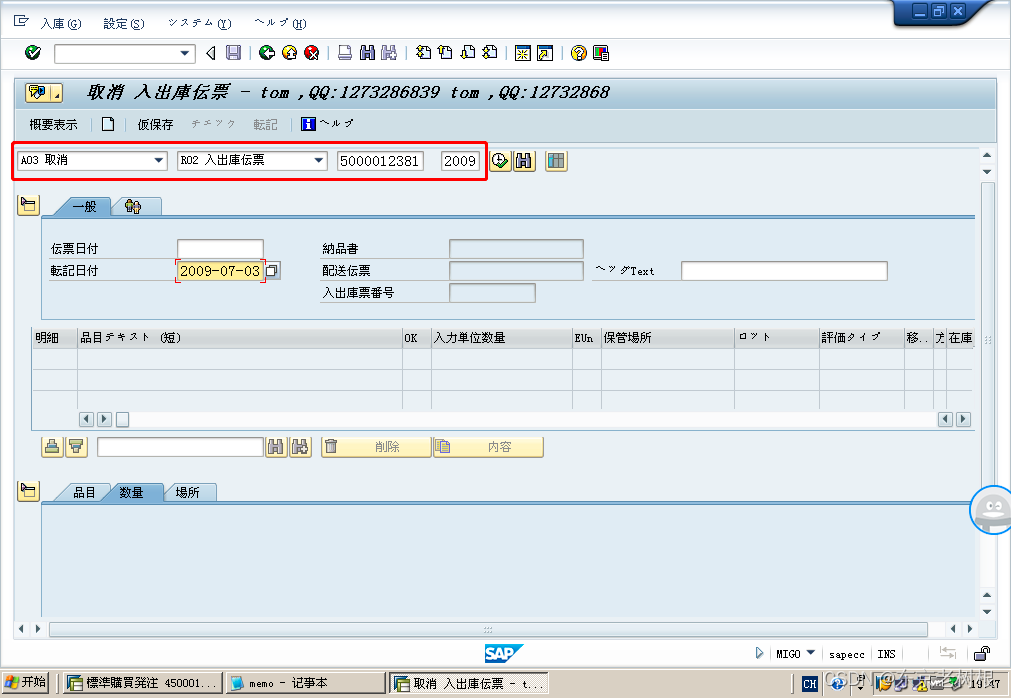Click the yellow question mark Help icon
This screenshot has width=1011, height=698.
click(x=578, y=53)
